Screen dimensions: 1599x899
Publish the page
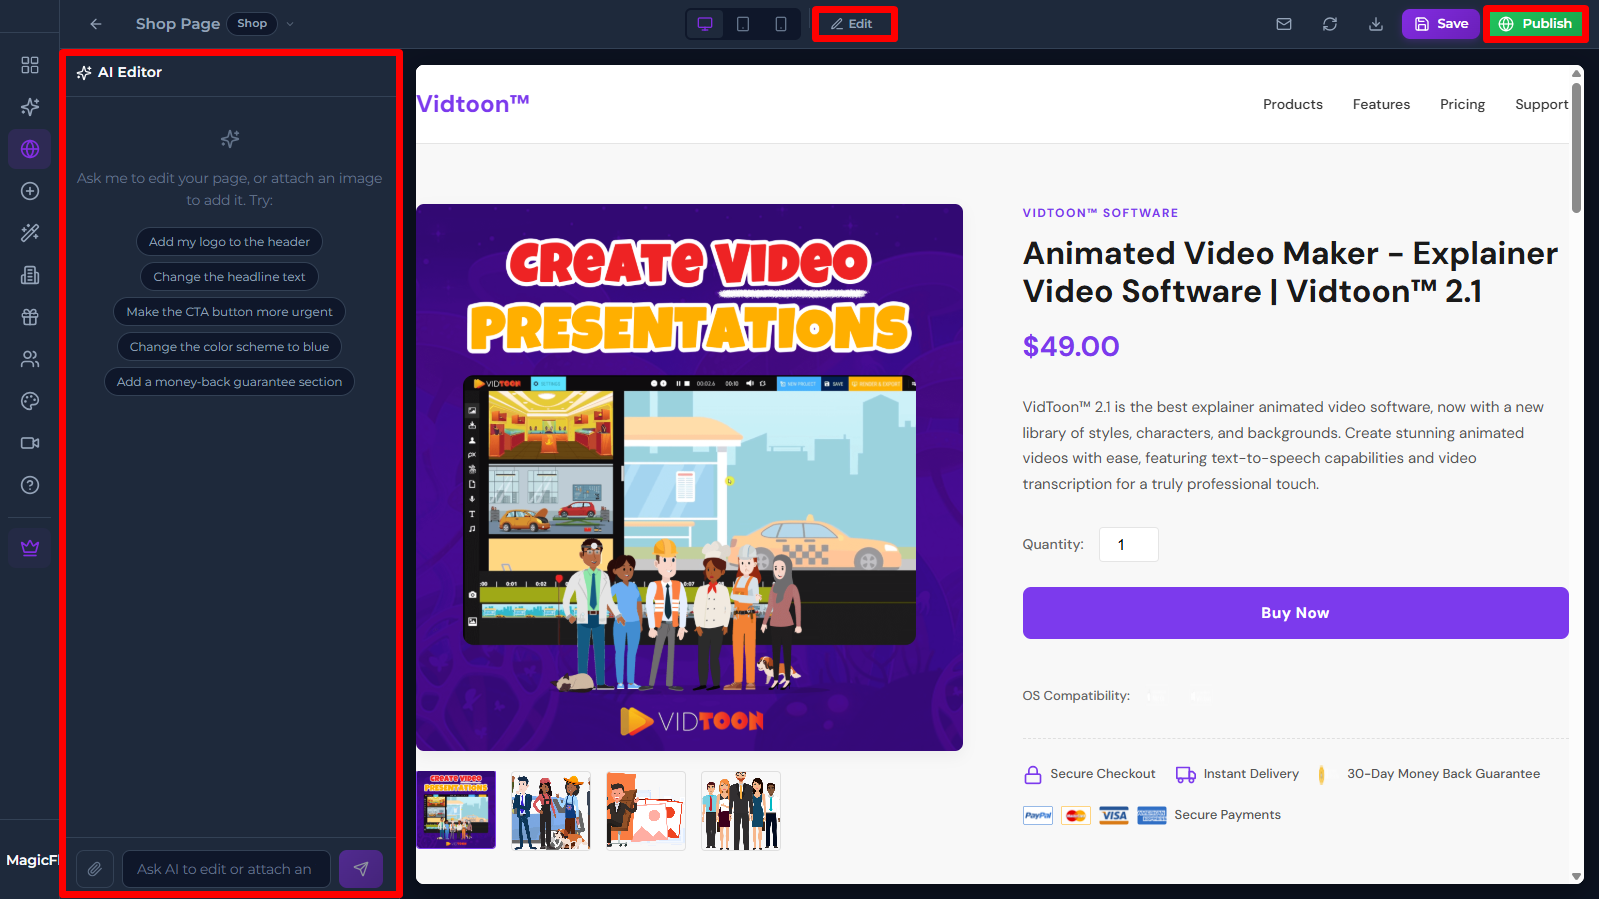click(x=1535, y=24)
